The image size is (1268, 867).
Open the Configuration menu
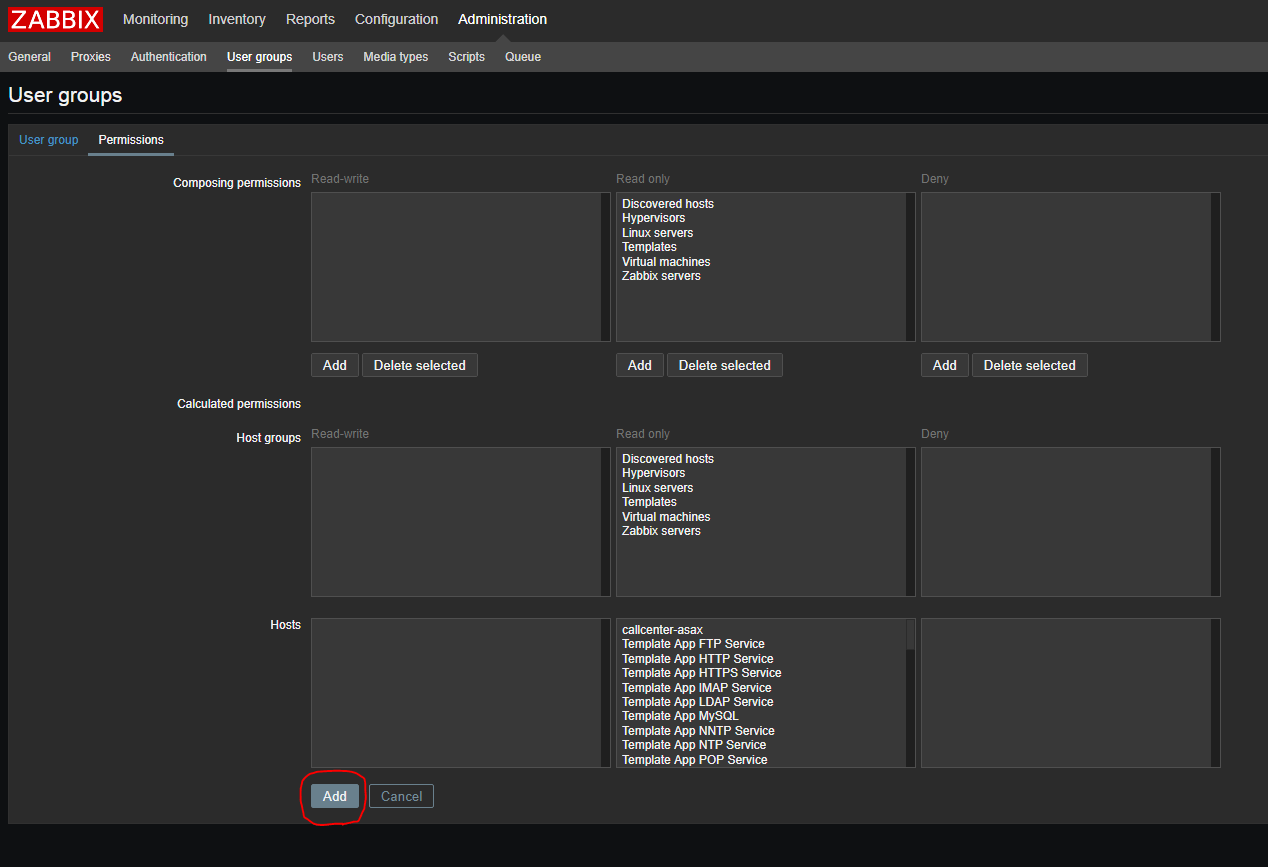pyautogui.click(x=396, y=19)
